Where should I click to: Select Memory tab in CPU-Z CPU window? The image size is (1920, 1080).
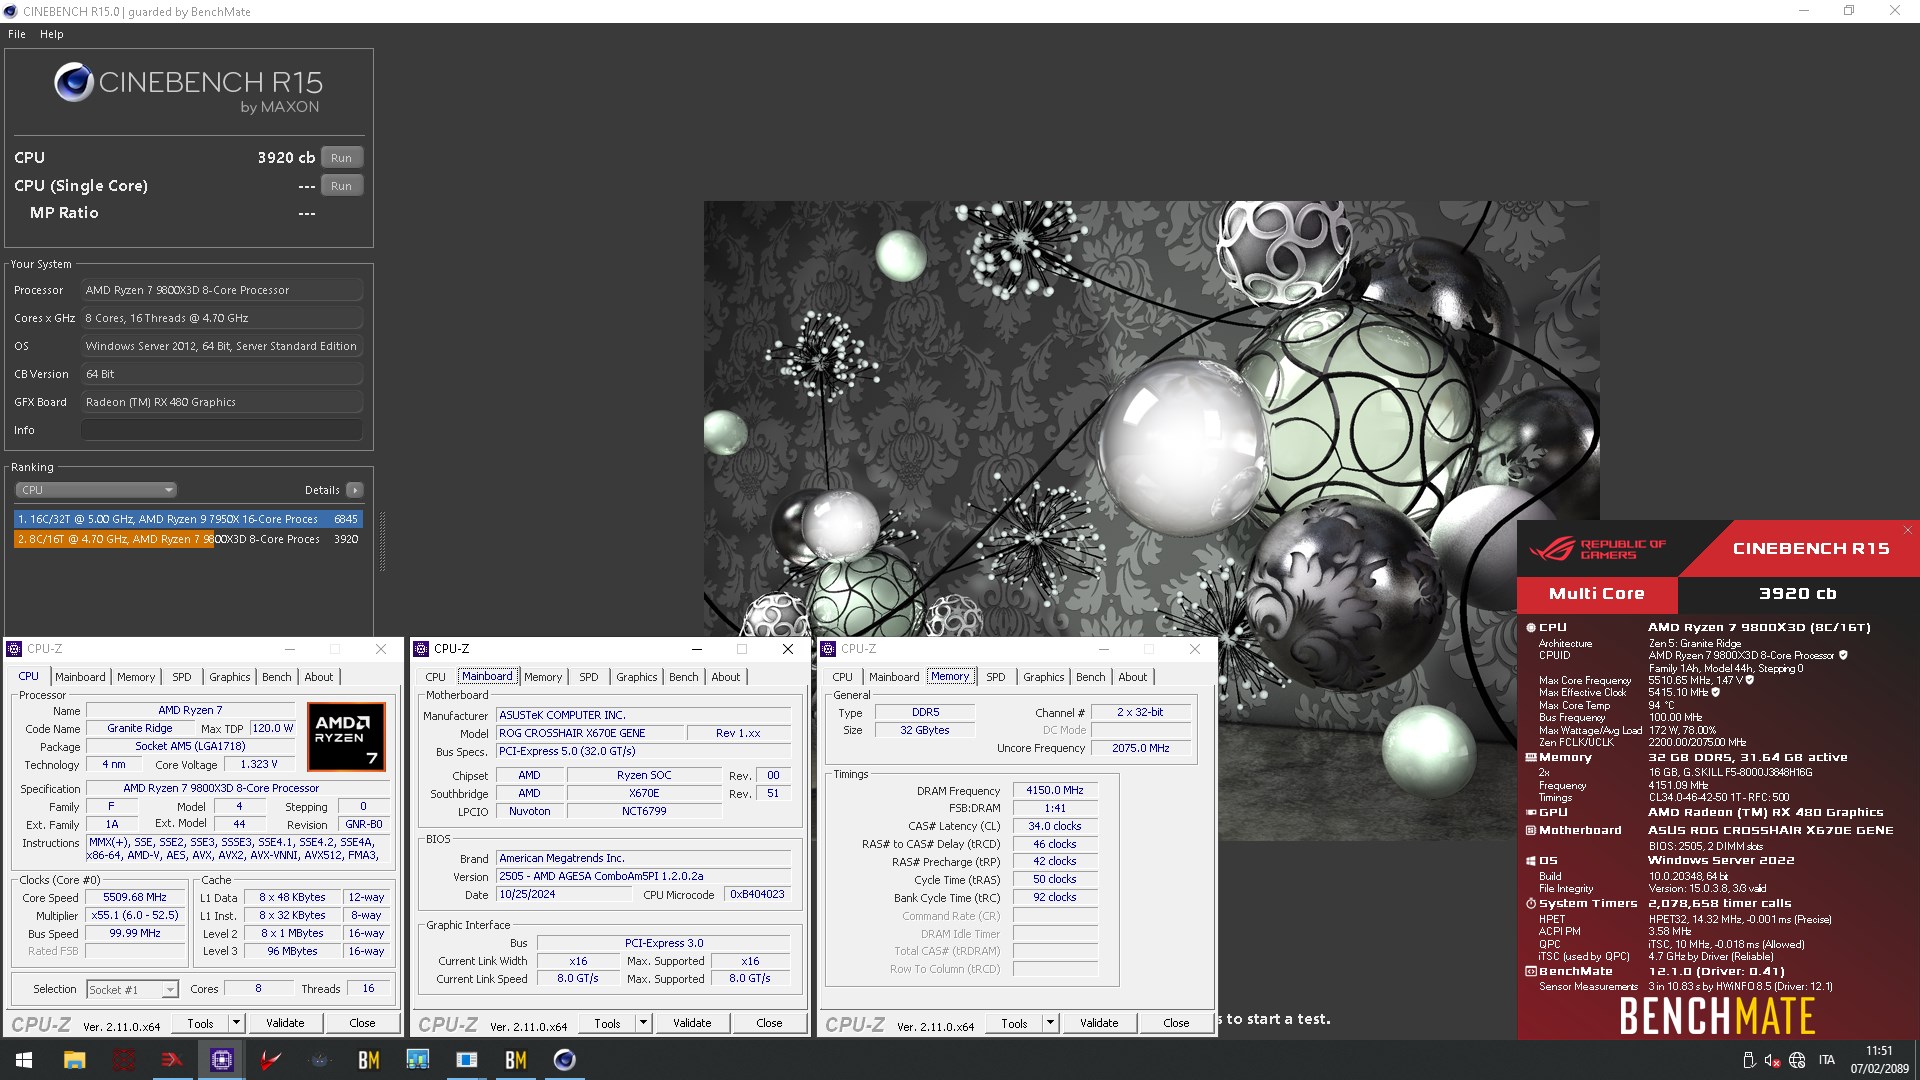(x=136, y=677)
